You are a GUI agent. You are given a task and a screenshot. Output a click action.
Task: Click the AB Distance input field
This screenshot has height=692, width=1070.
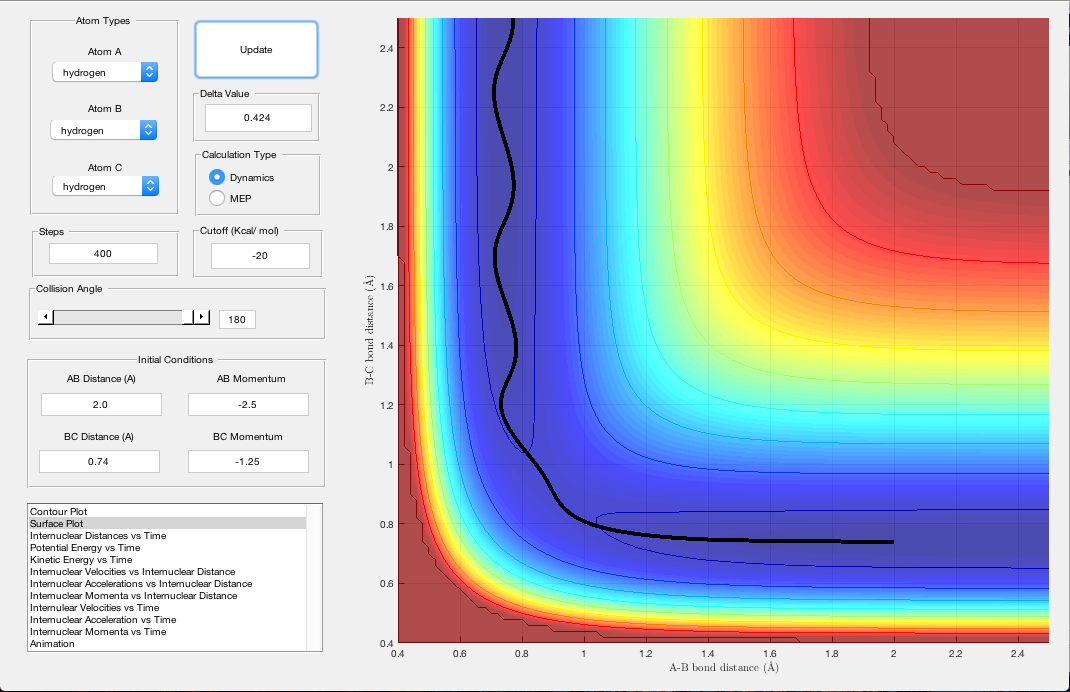100,404
